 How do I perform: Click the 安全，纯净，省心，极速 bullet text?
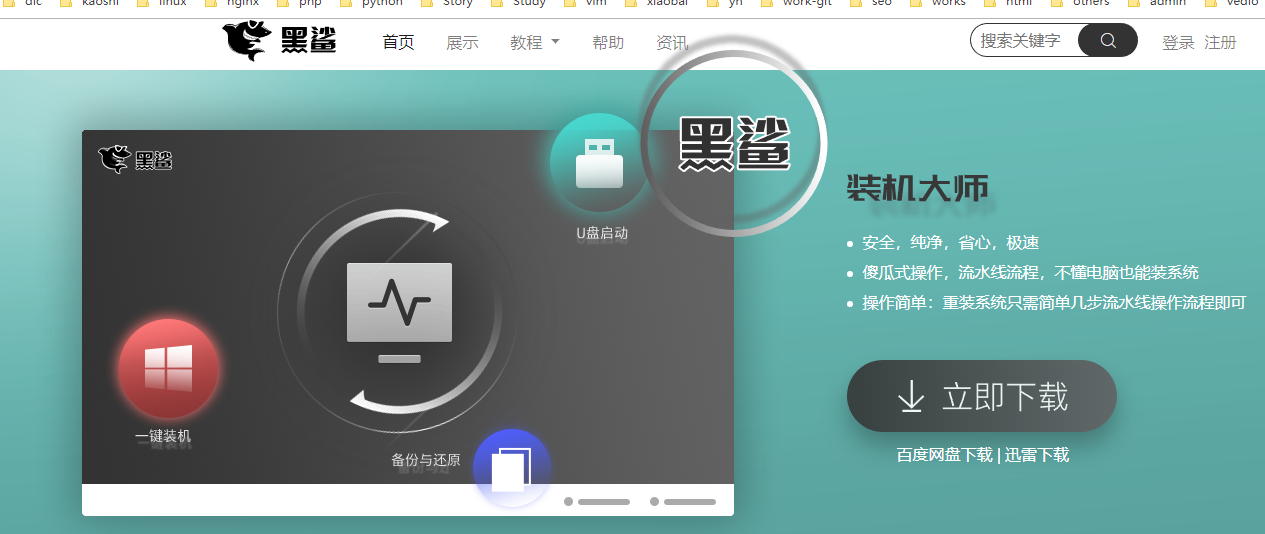[950, 242]
